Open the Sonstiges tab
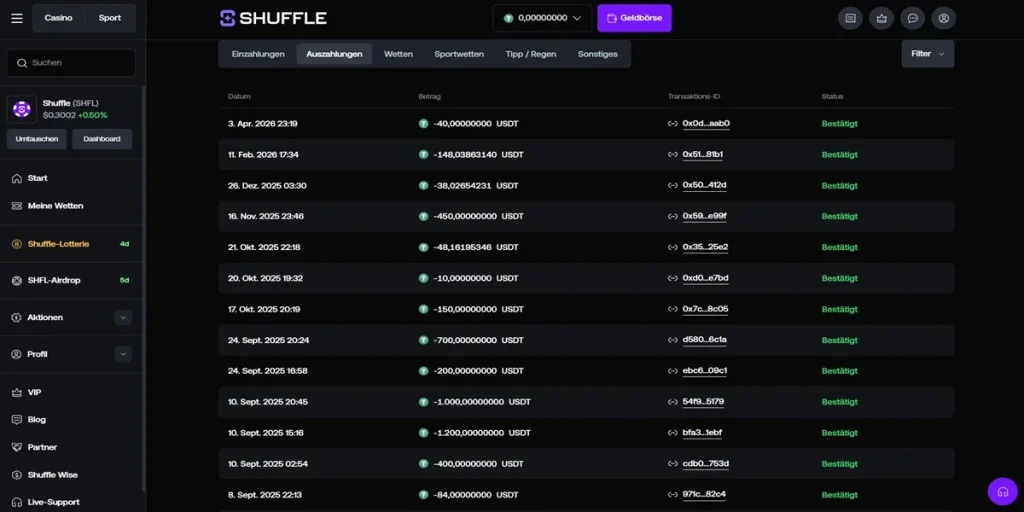1024x512 pixels. [598, 54]
